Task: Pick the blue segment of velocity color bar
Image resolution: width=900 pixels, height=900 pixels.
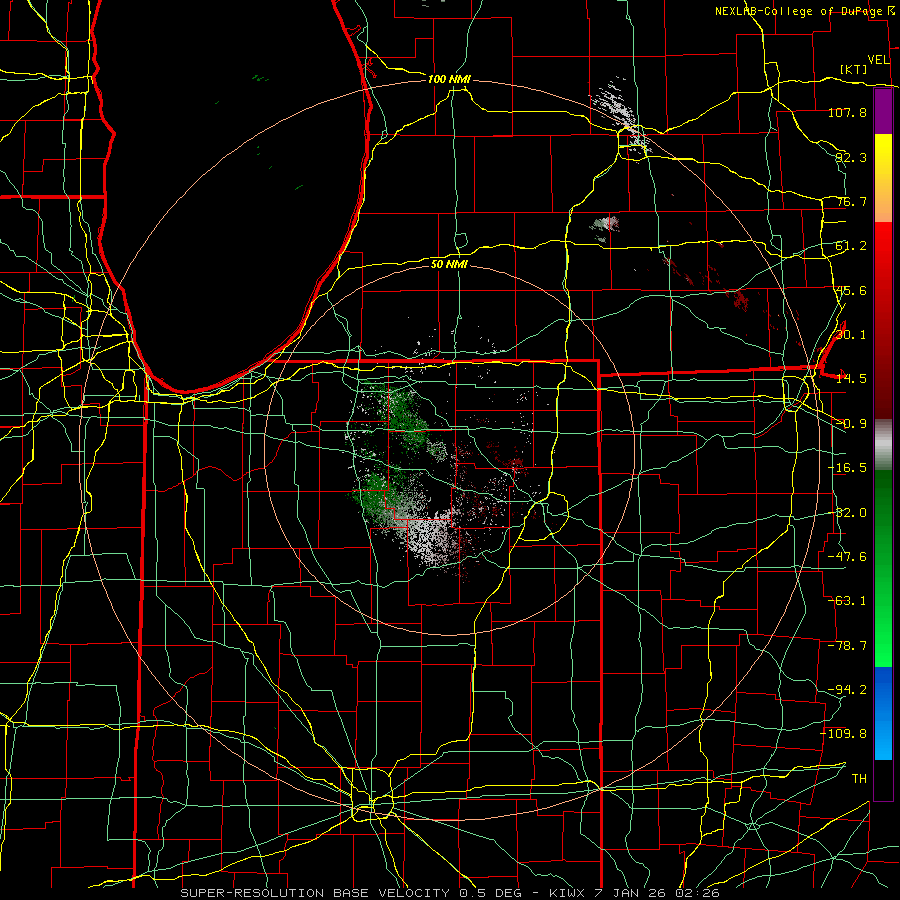Action: click(x=883, y=713)
